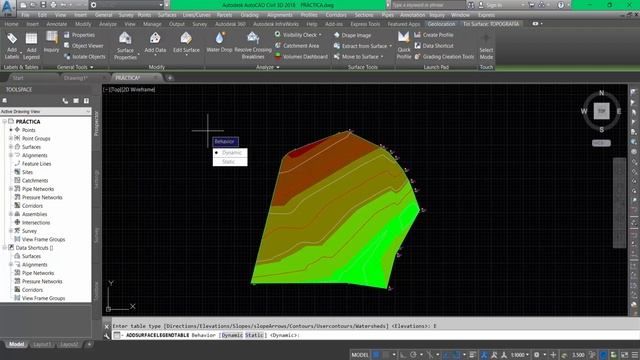The width and height of the screenshot is (640, 360).
Task: Select Feature Lines in Prospector tree
Action: 36,164
